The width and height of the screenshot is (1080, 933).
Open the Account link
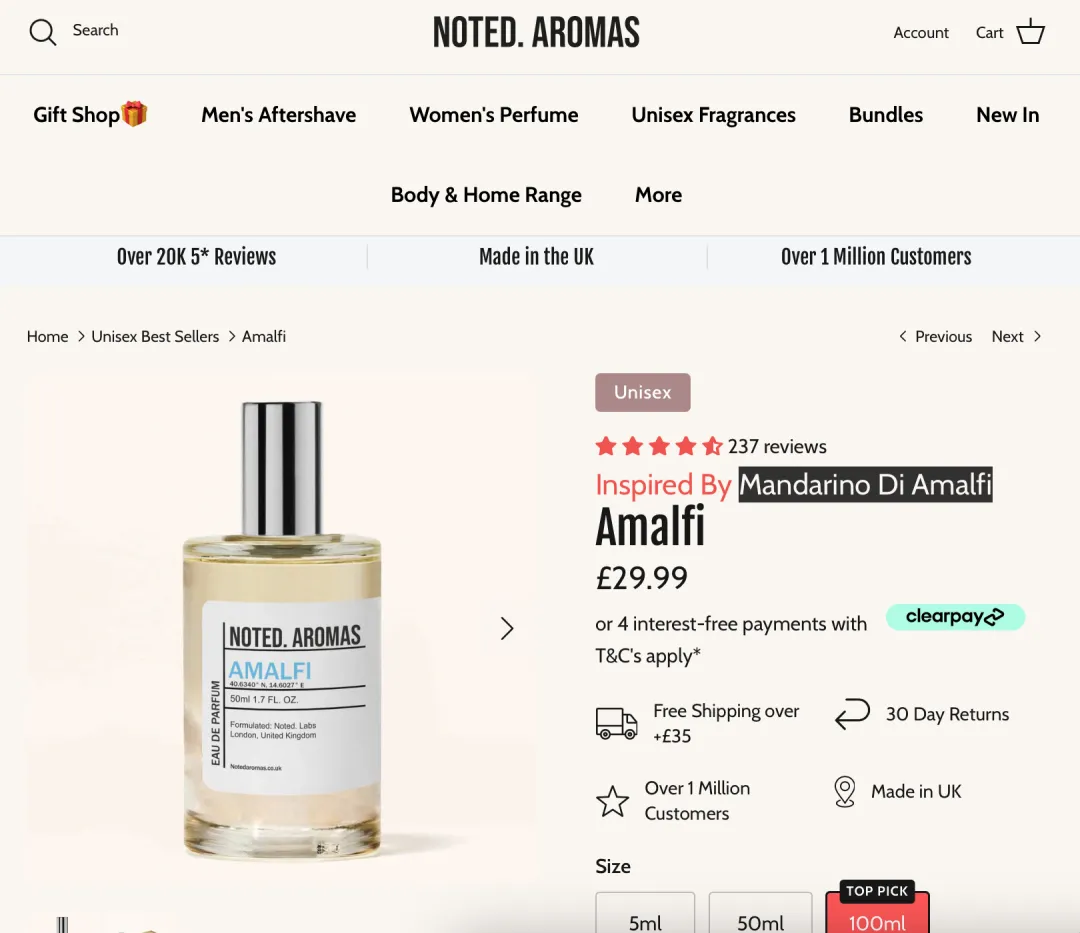921,32
